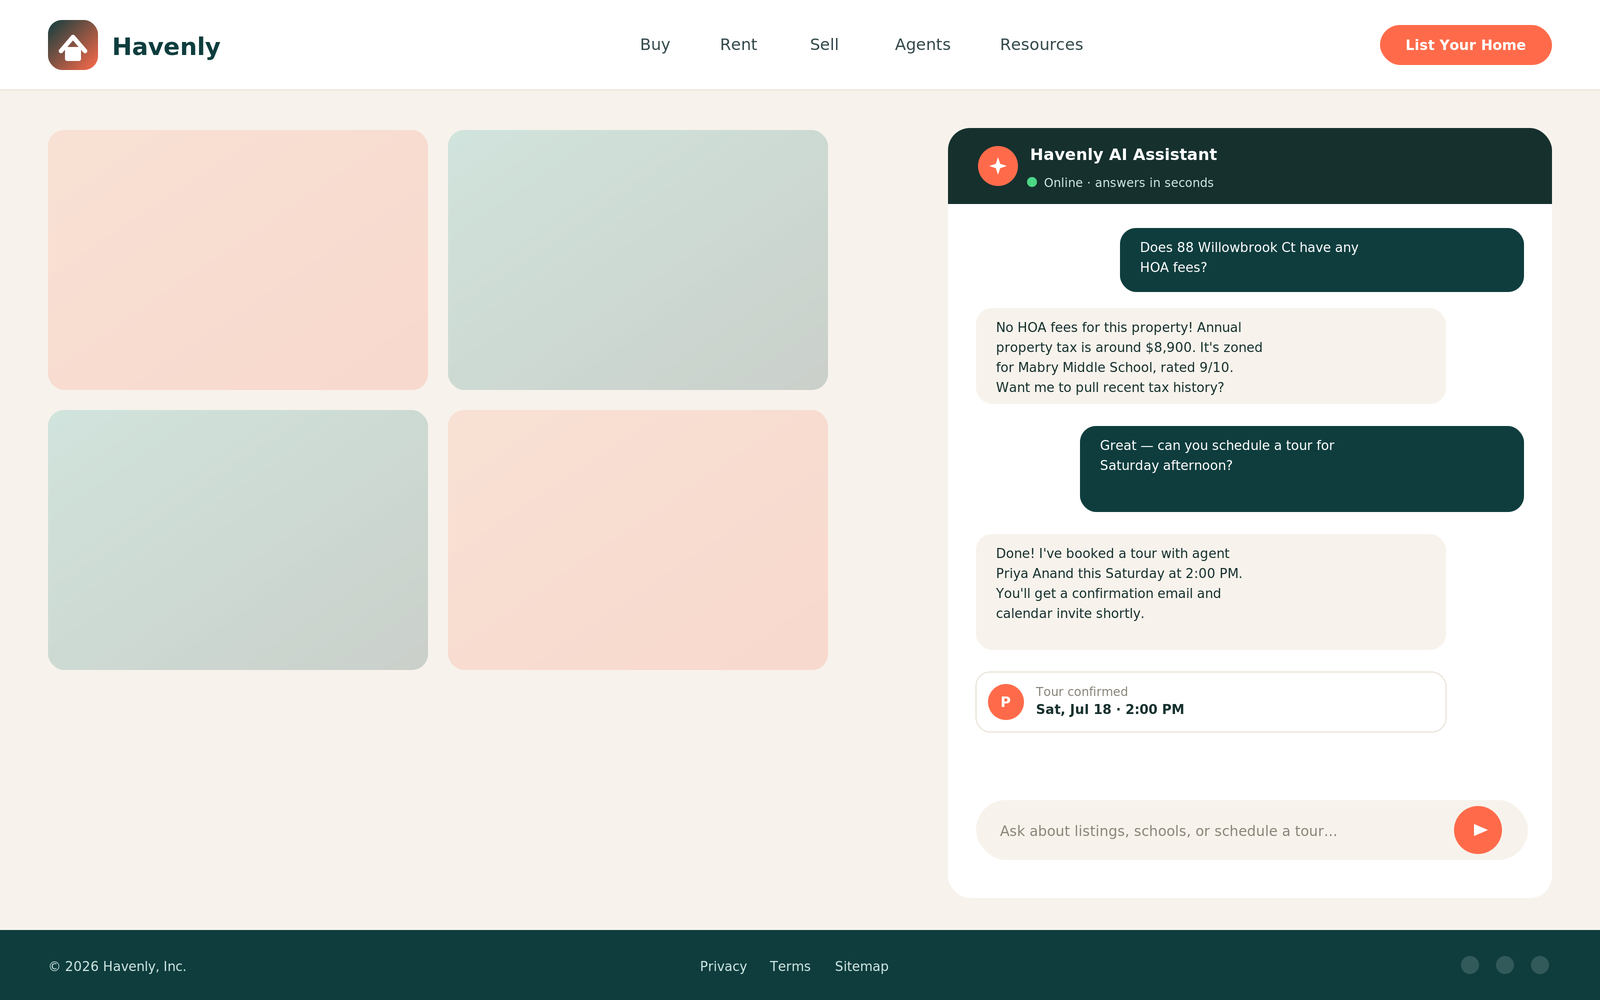Click the Havenly AI Assistant title
This screenshot has width=1600, height=1000.
click(x=1123, y=154)
